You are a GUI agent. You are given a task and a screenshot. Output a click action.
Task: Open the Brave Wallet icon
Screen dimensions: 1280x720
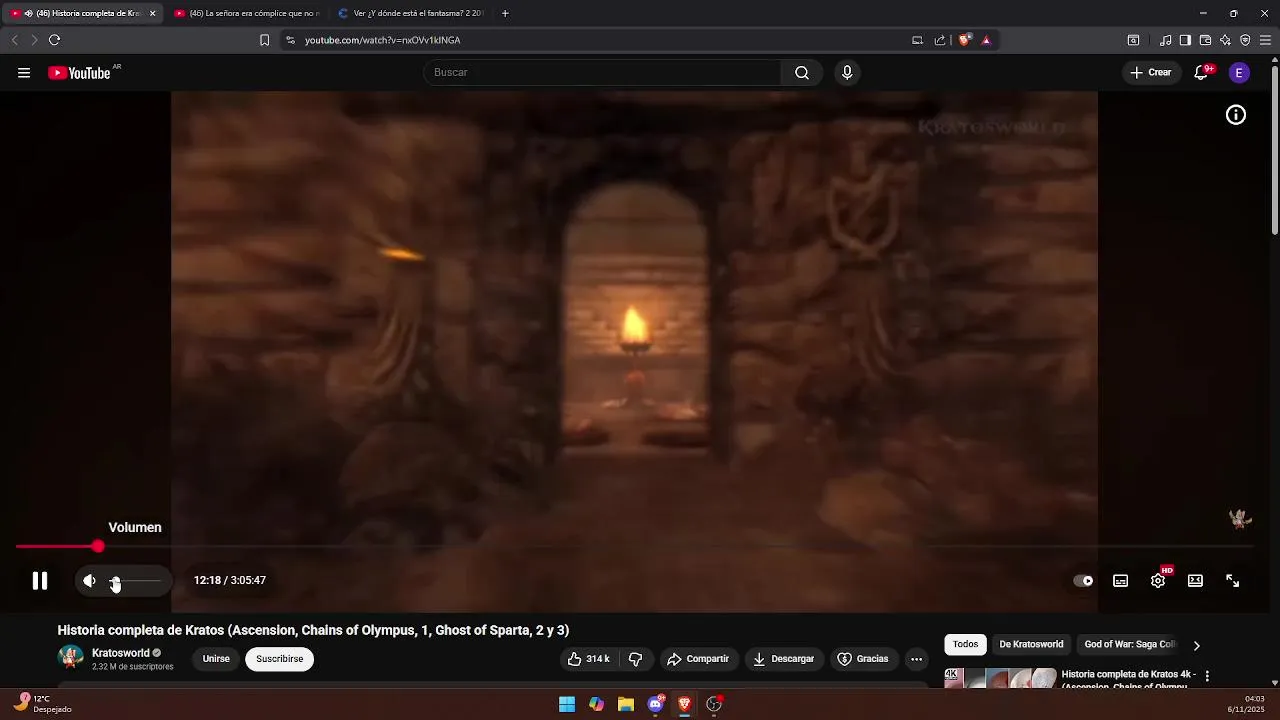point(1205,40)
